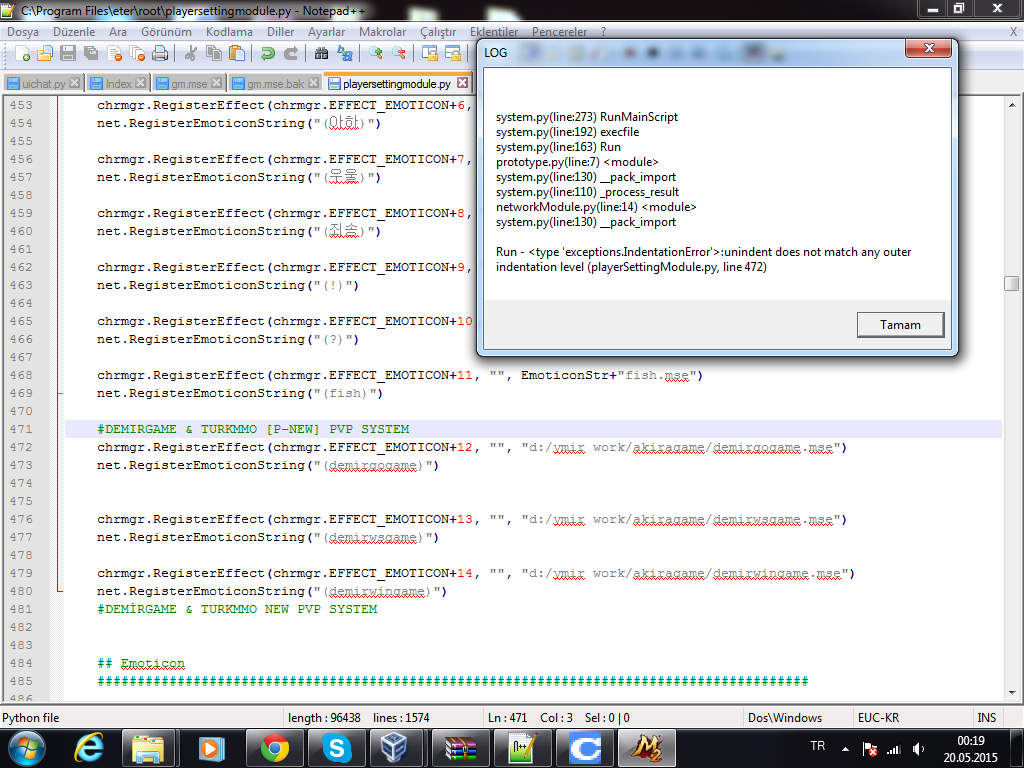Click line 472 RegisterEffect EMOTICON+12 code
1024x768 pixels.
tap(472, 447)
